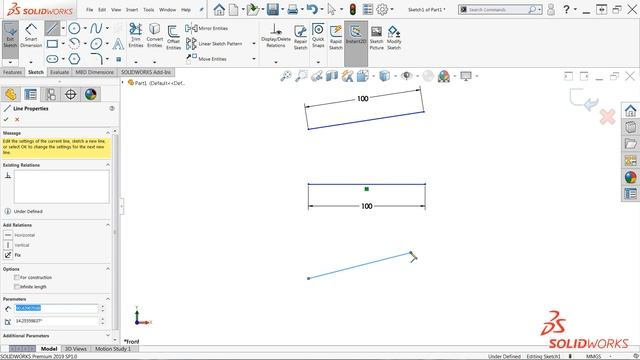This screenshot has height=360, width=640.
Task: Open circle tool dropdown arrow
Action: click(85, 29)
